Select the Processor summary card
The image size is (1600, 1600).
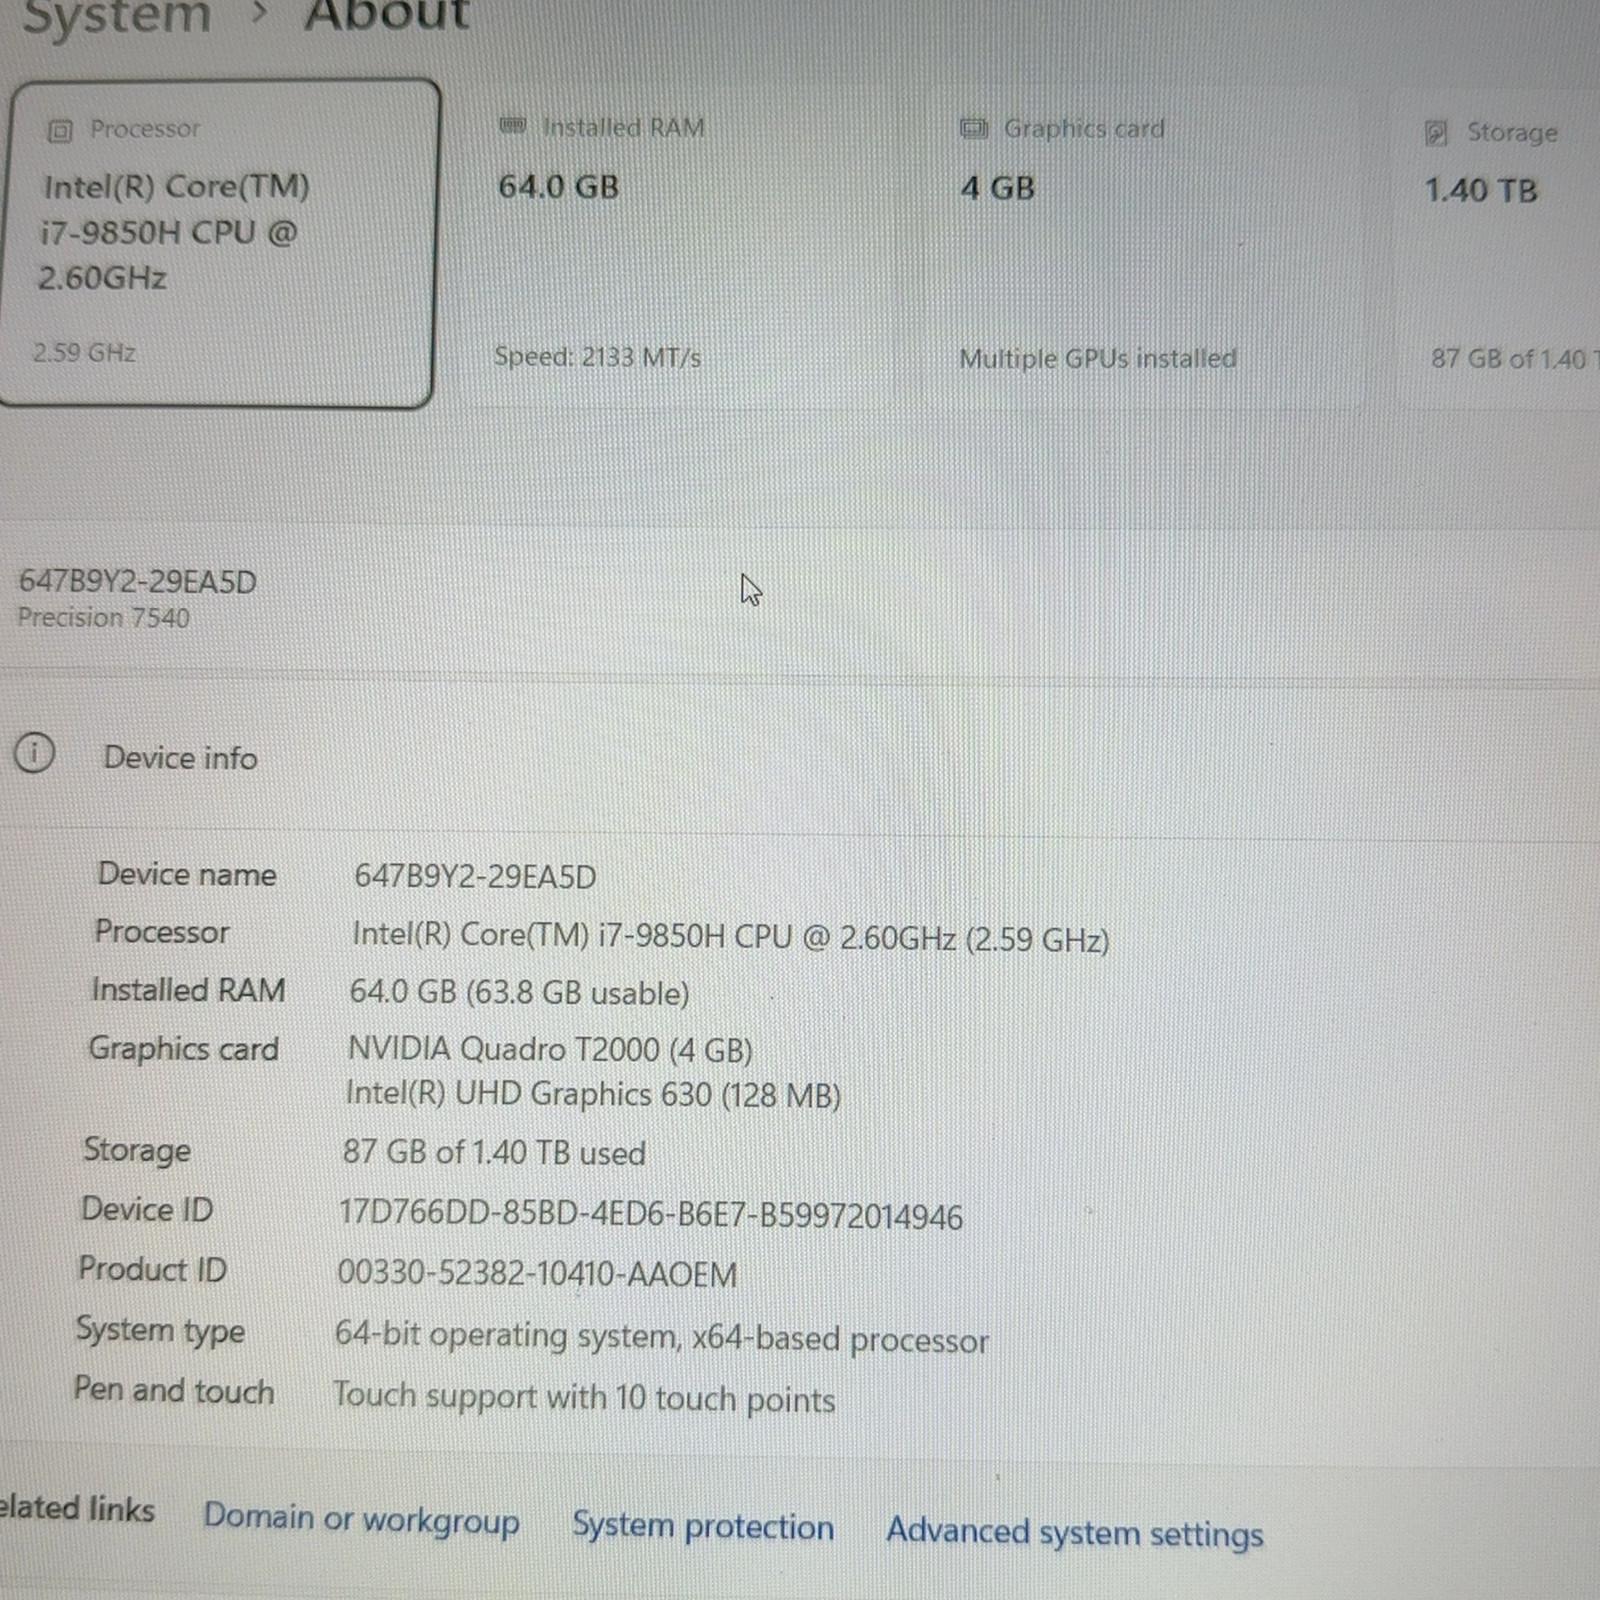218,243
